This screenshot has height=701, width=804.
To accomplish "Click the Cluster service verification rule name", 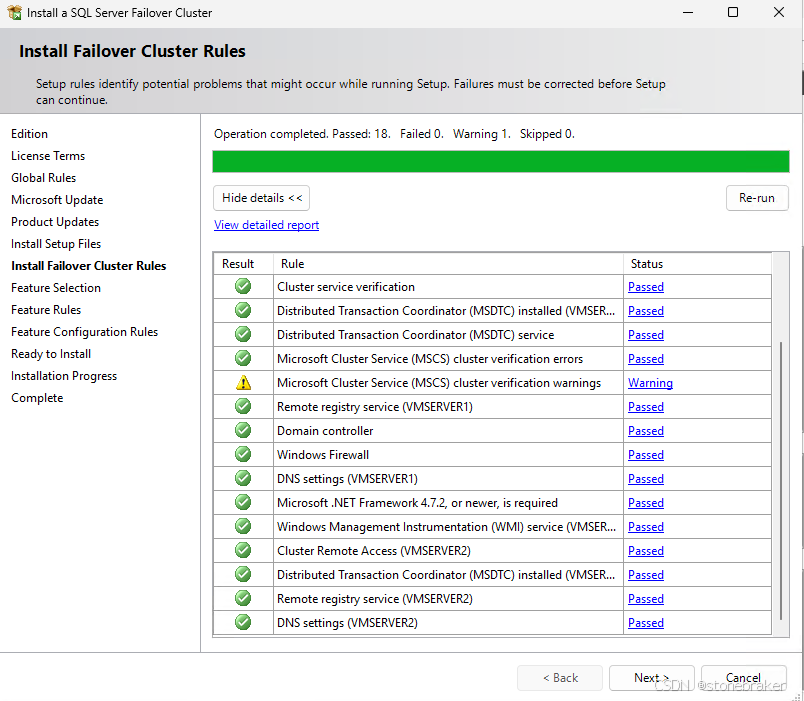I will pyautogui.click(x=346, y=287).
